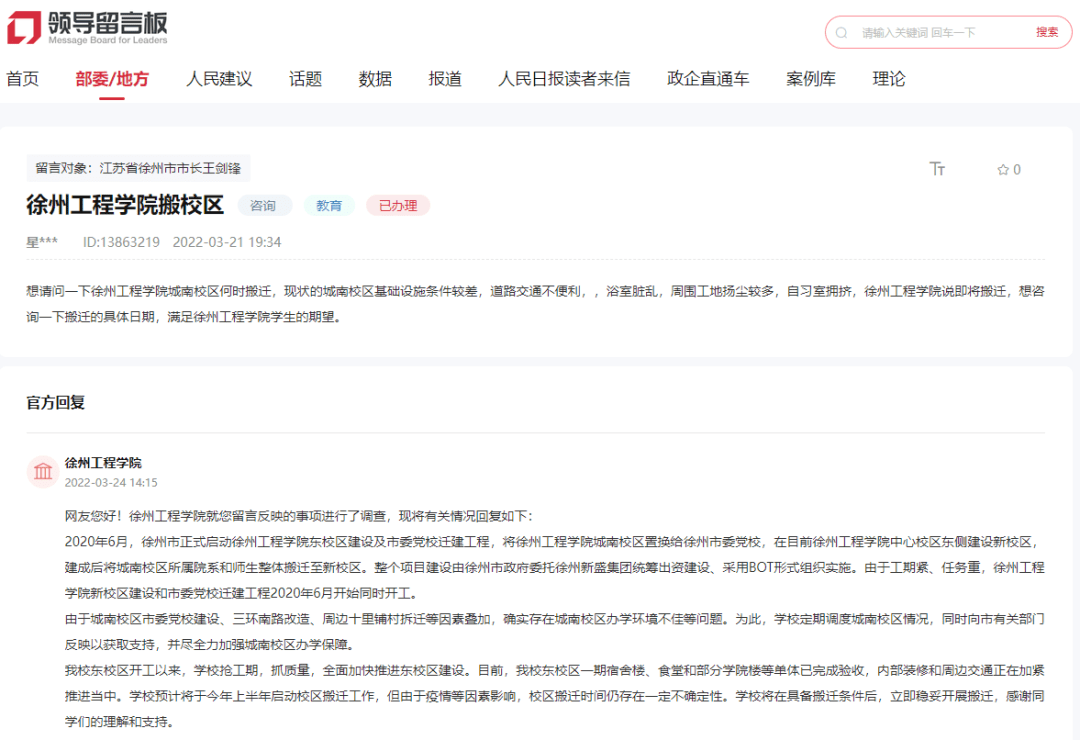Click the star favorite icon
Image resolution: width=1080 pixels, height=740 pixels.
click(x=1003, y=169)
